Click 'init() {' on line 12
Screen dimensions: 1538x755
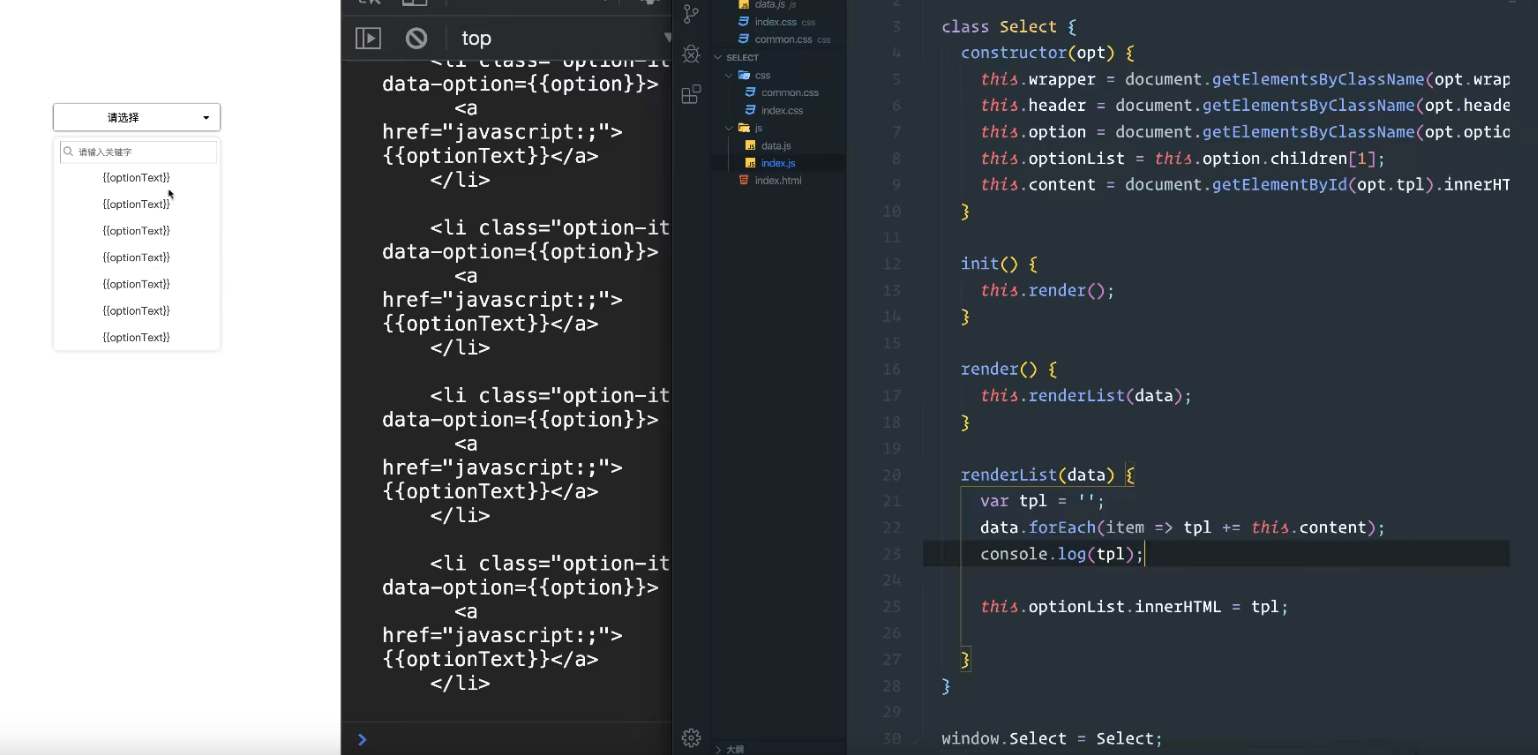(x=999, y=264)
